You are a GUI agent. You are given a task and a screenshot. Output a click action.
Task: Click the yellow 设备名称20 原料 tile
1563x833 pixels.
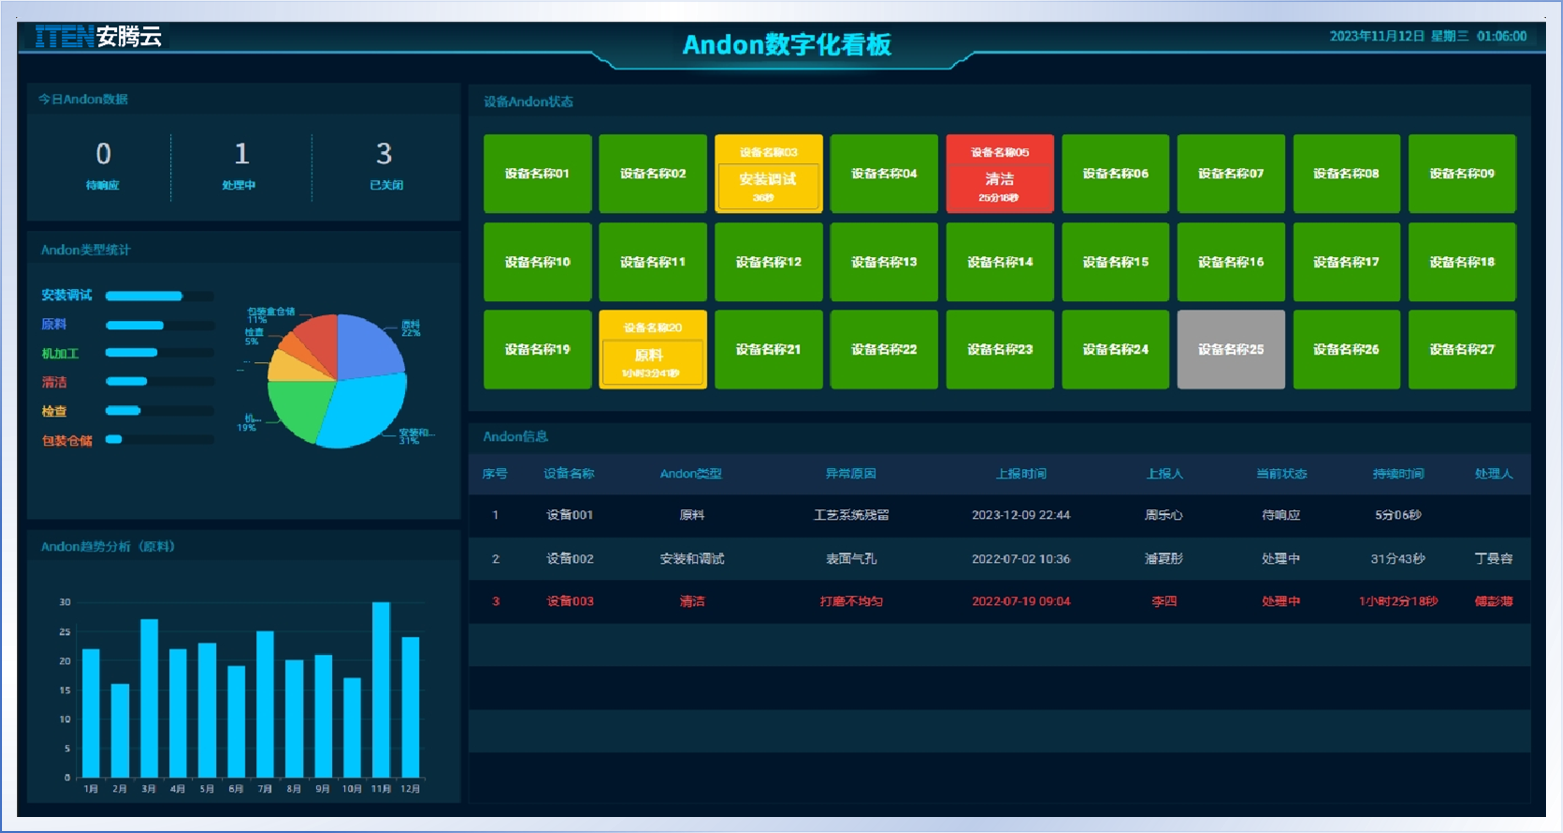[x=652, y=349]
